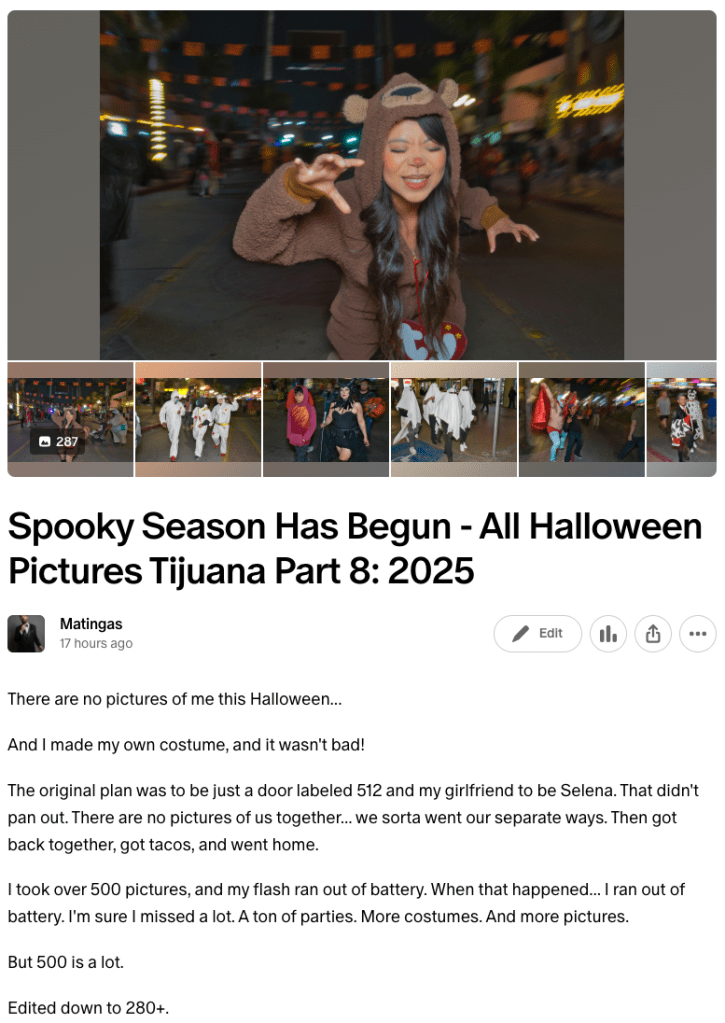Open thumbnail of sheet ghost costumes
This screenshot has width=725, height=1023.
[x=454, y=420]
